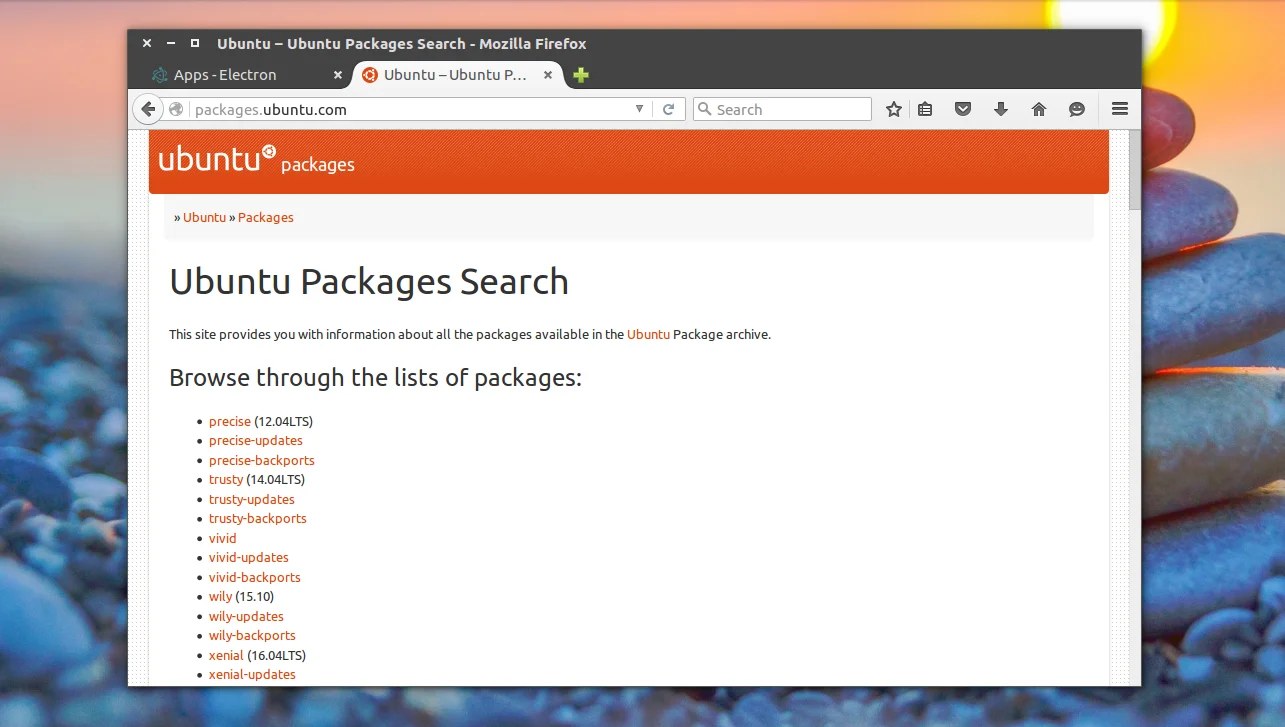
Task: Click the magnifier icon in search box
Action: (704, 109)
